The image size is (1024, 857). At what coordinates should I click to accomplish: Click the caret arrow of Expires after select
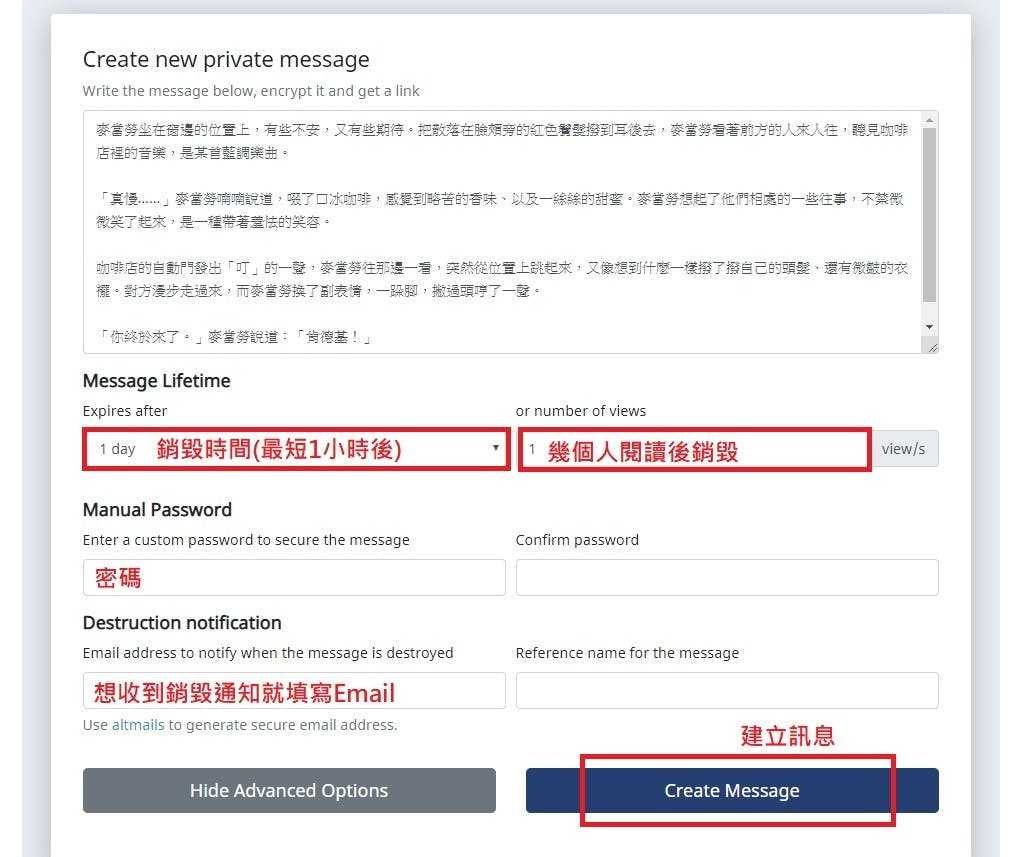pos(496,448)
